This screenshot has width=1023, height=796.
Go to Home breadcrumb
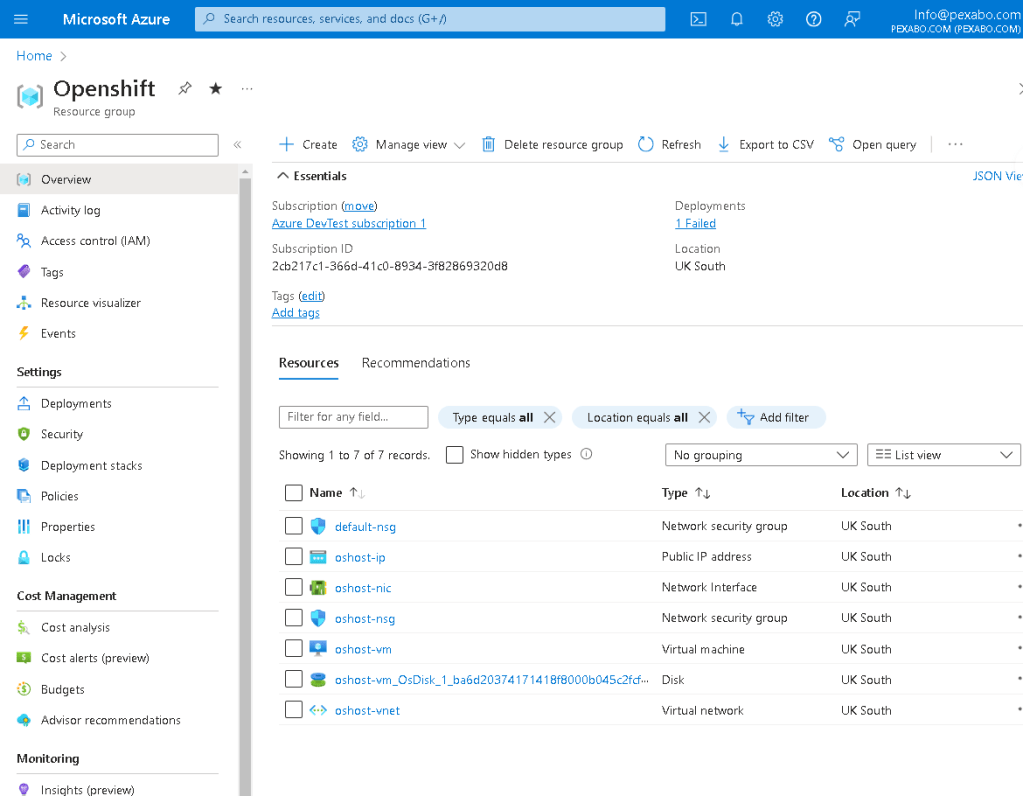pos(34,55)
